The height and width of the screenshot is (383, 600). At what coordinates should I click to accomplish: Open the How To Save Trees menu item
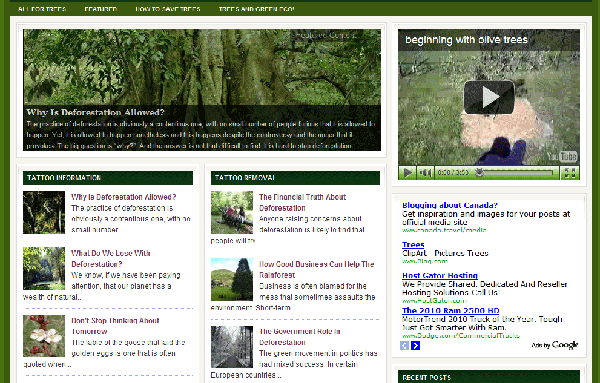[168, 9]
